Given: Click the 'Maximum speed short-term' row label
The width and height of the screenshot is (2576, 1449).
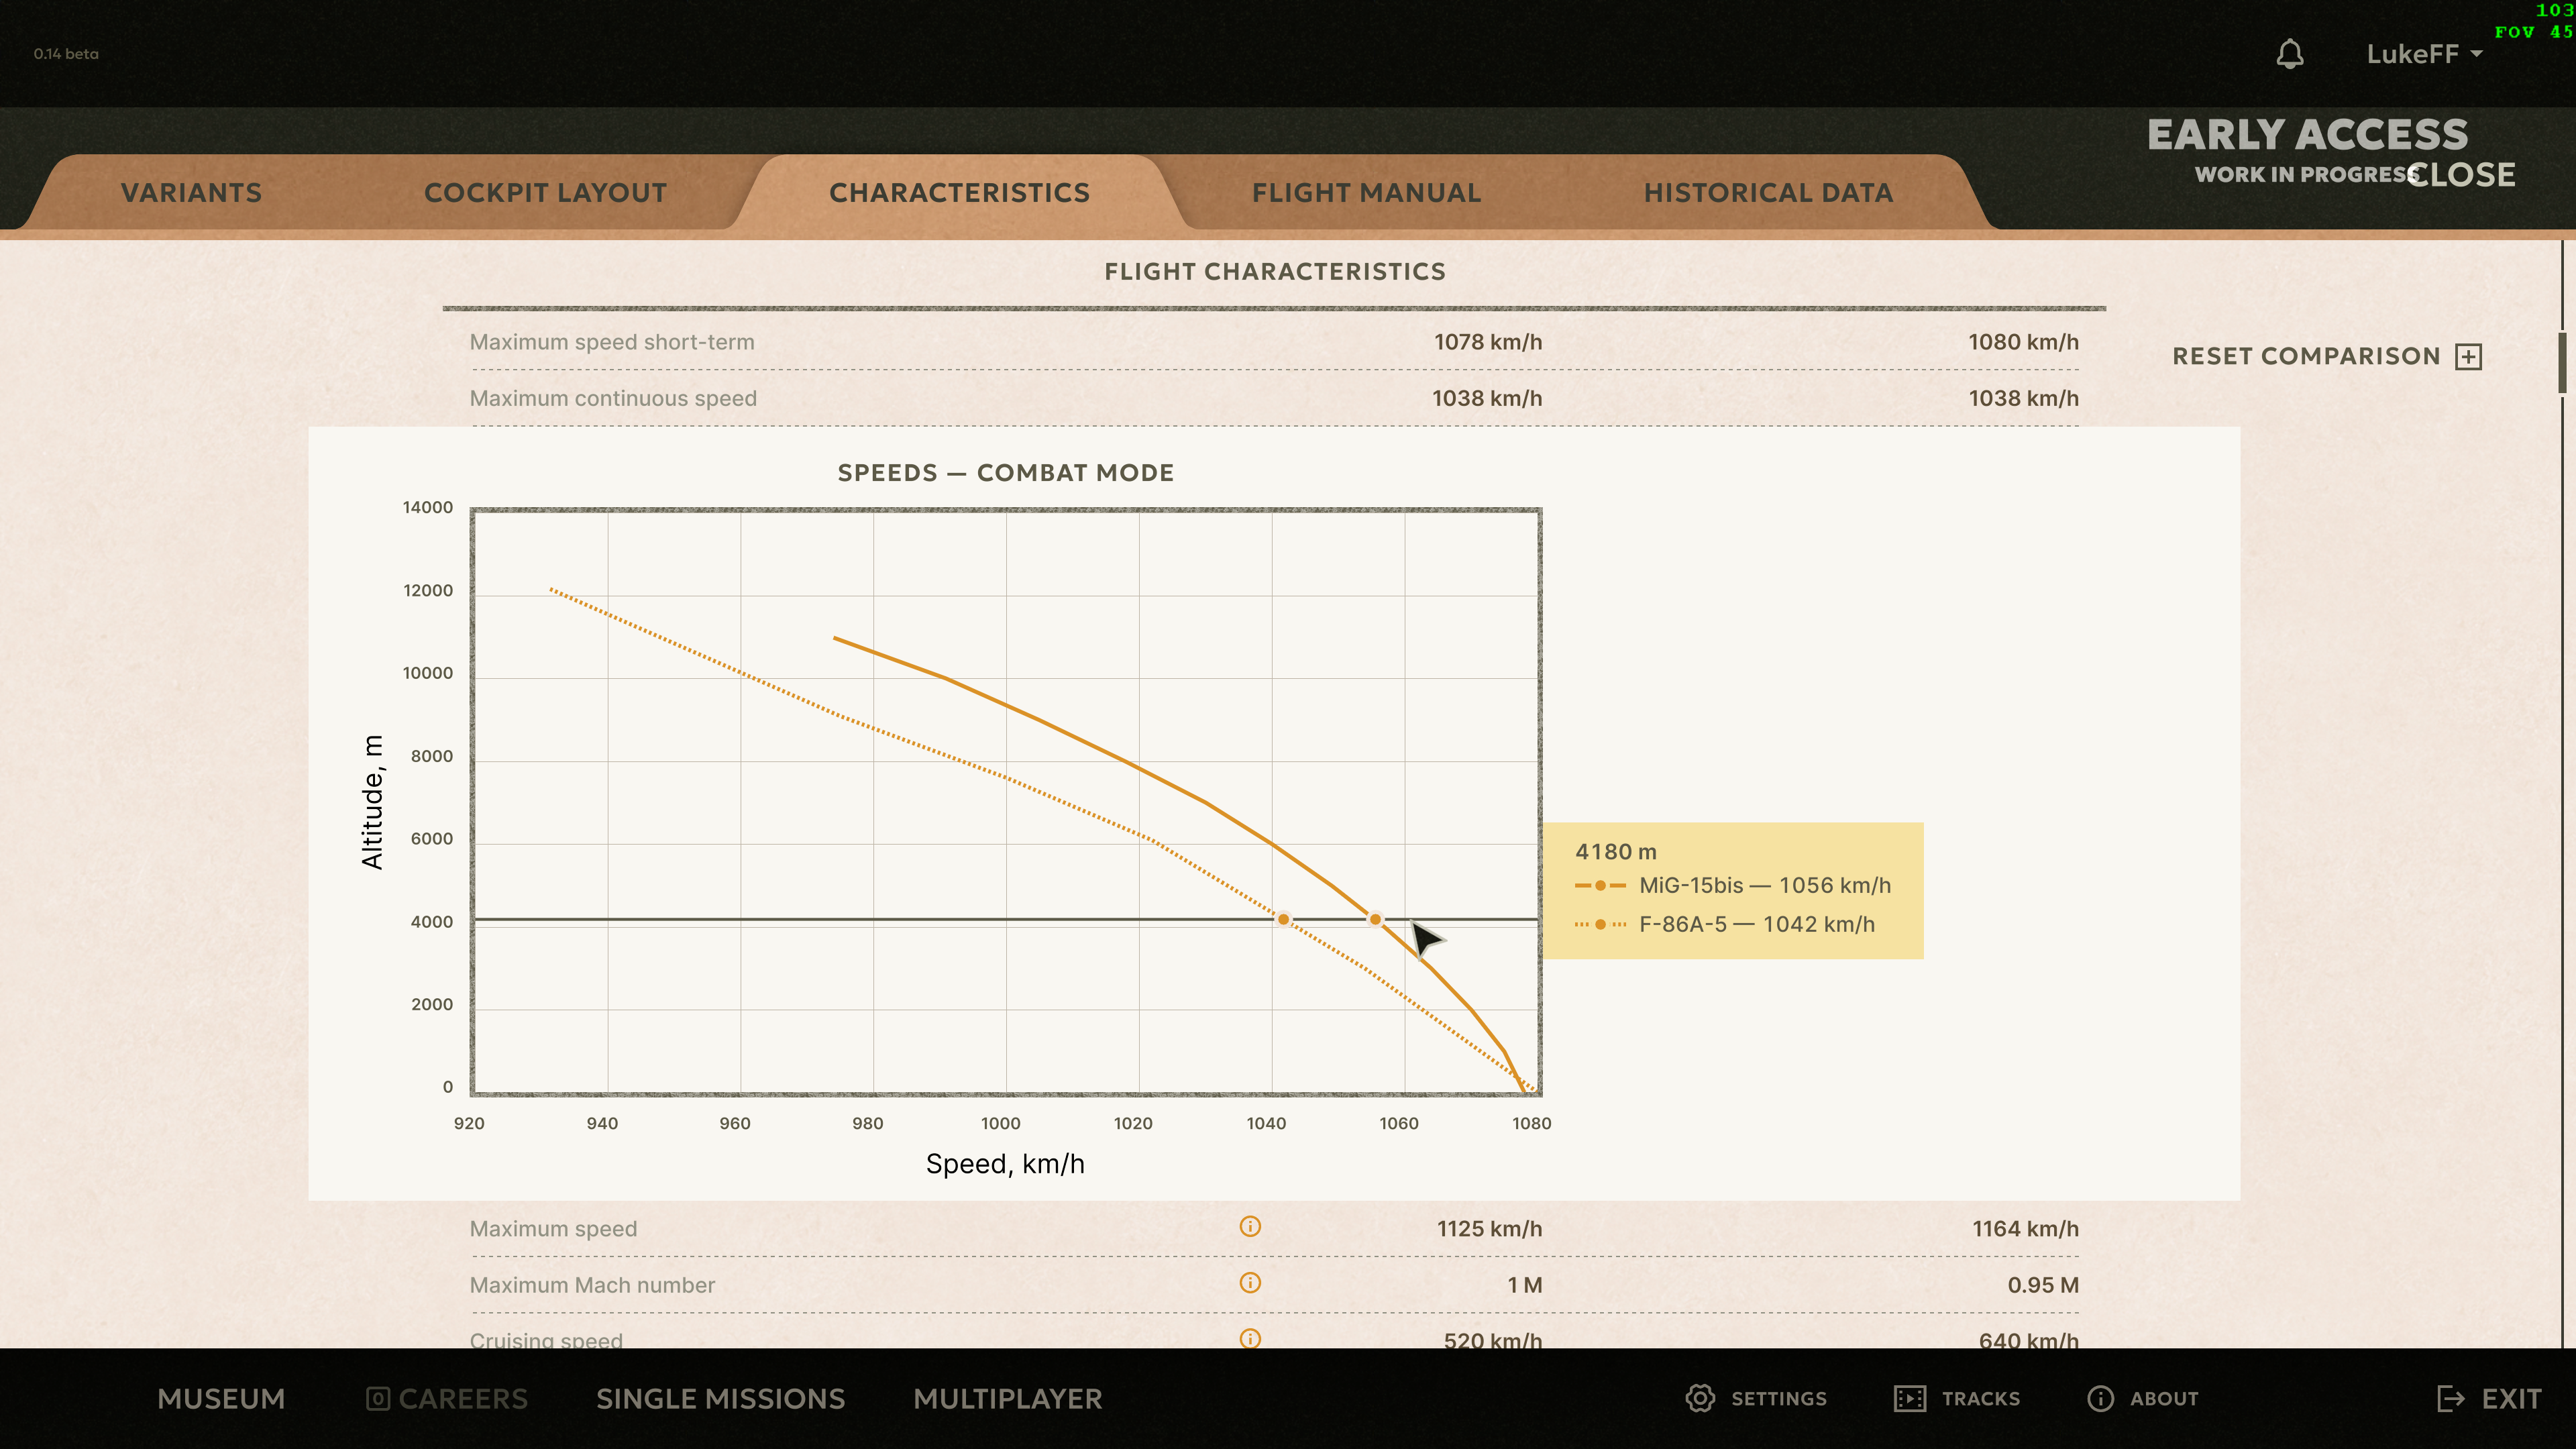Looking at the screenshot, I should pos(612,342).
